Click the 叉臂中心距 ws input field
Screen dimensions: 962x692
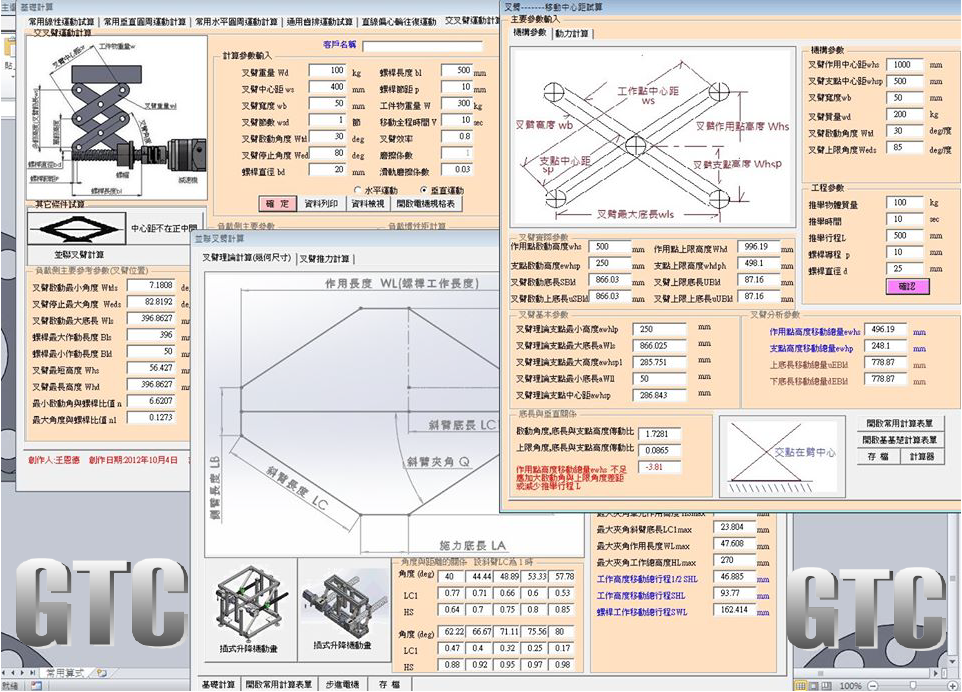click(328, 88)
